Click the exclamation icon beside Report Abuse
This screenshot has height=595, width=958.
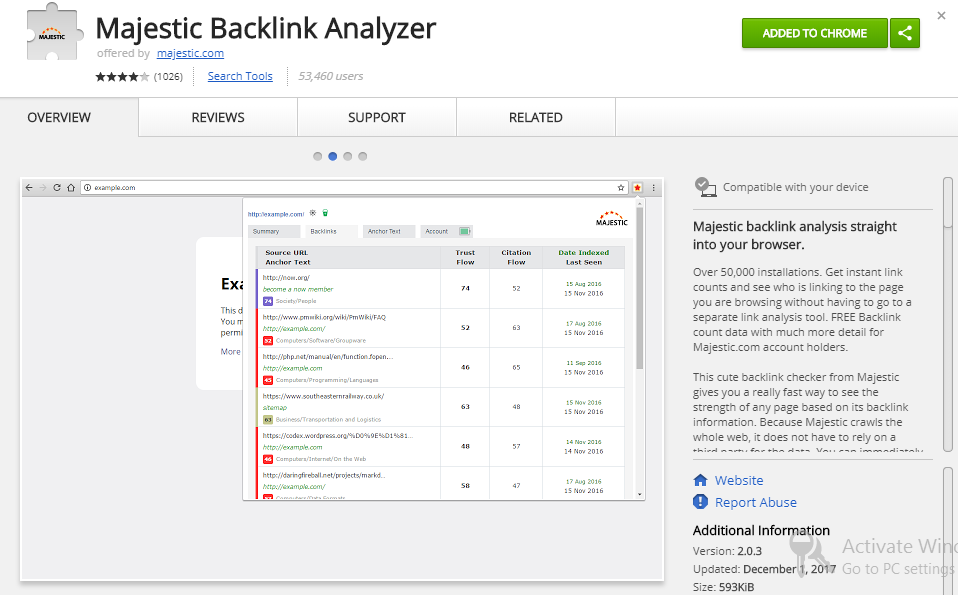point(700,502)
